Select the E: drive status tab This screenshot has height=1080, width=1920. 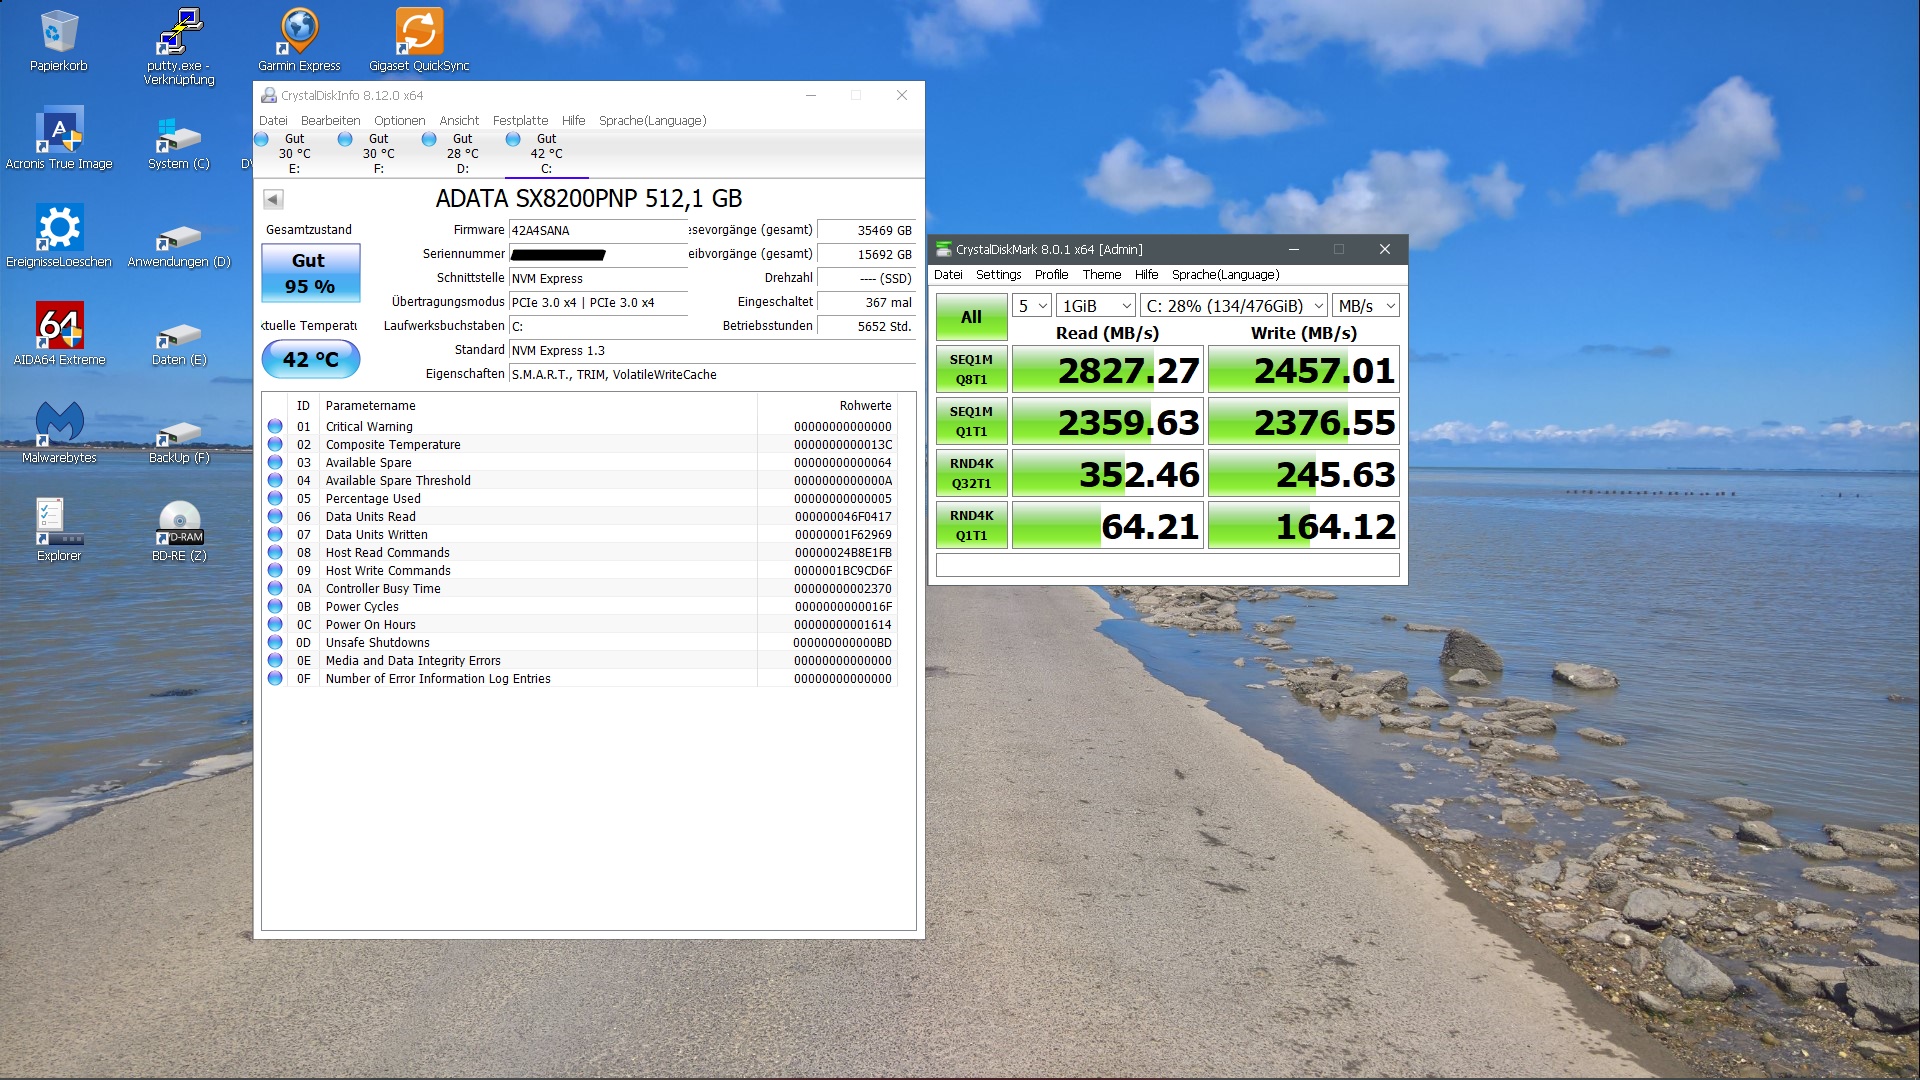pos(294,153)
